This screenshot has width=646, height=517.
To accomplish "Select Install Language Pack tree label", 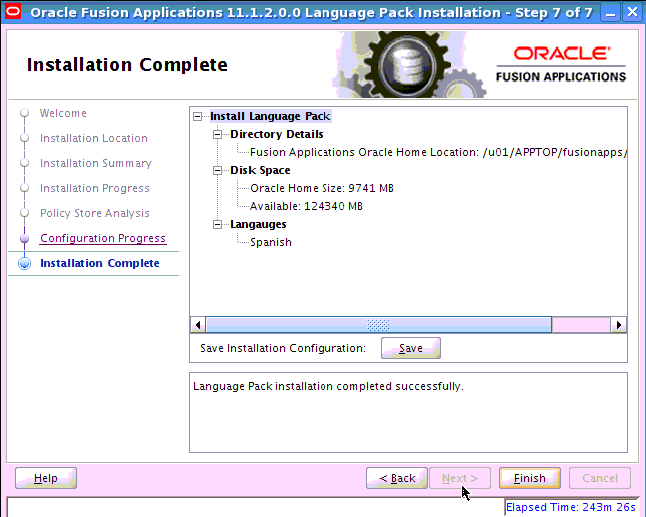I will (x=270, y=117).
